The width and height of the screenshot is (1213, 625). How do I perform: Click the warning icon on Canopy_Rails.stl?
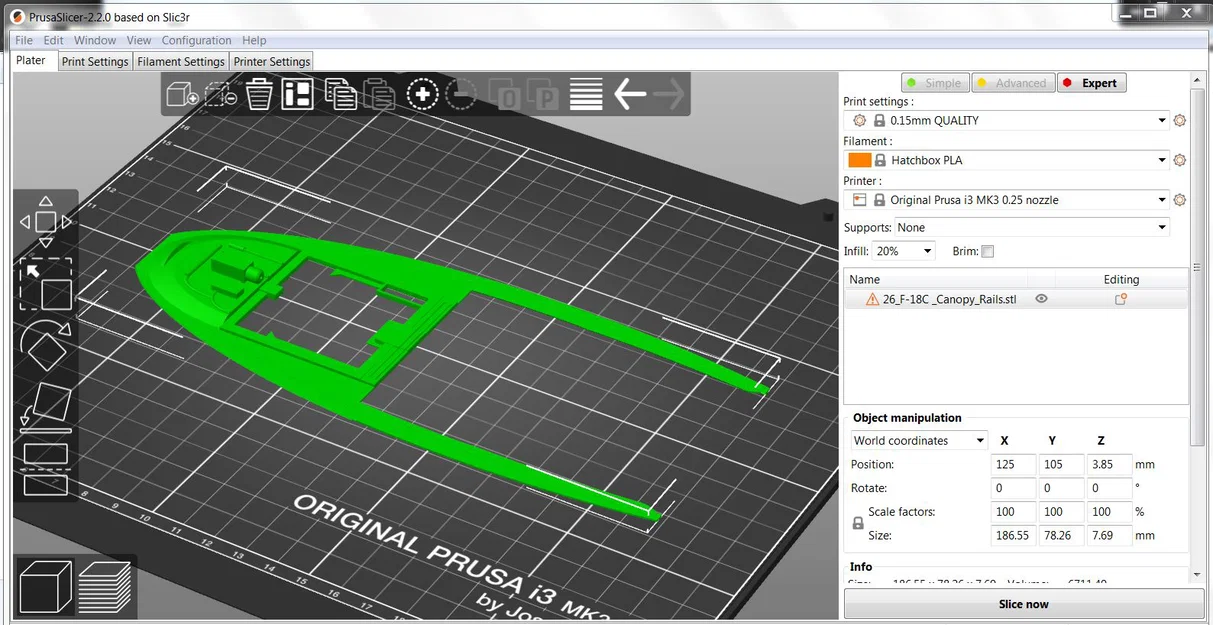tap(872, 299)
